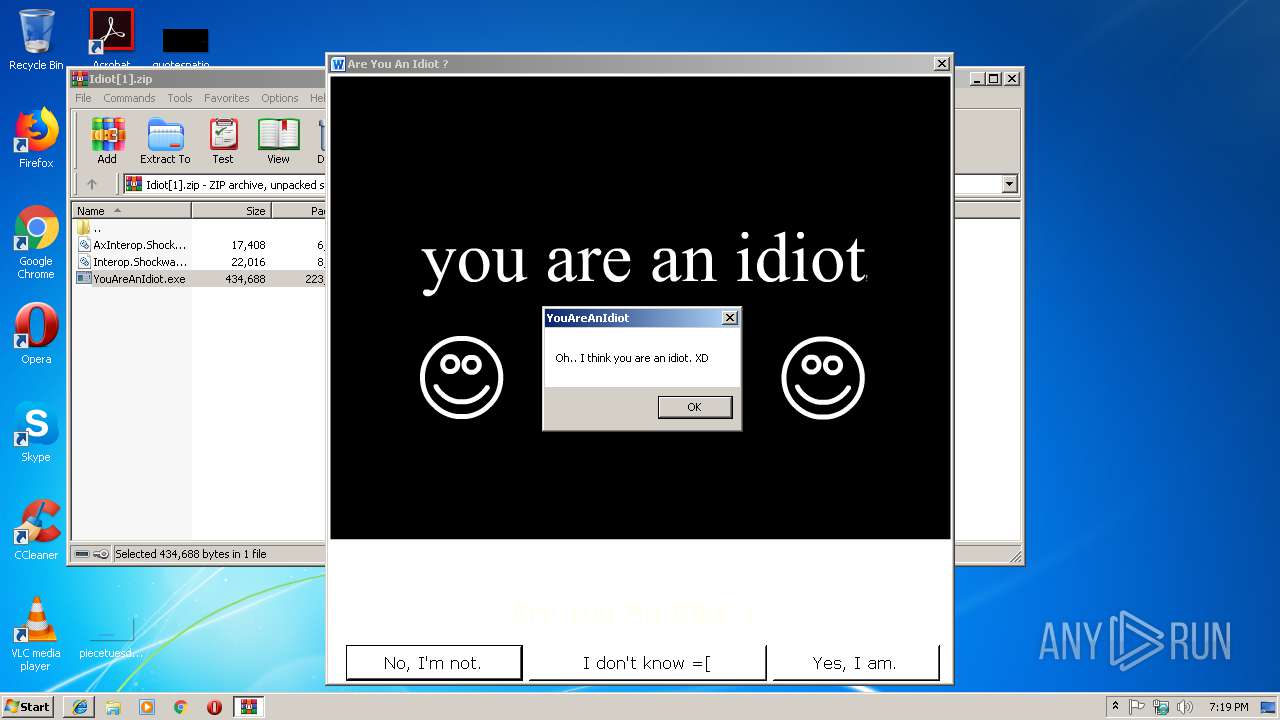Open the Action Center flag icon
The height and width of the screenshot is (720, 1280).
tap(1137, 707)
